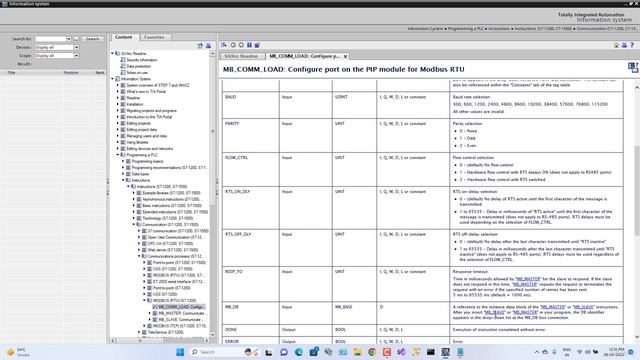Collapse the Programming a PLC node

118,155
